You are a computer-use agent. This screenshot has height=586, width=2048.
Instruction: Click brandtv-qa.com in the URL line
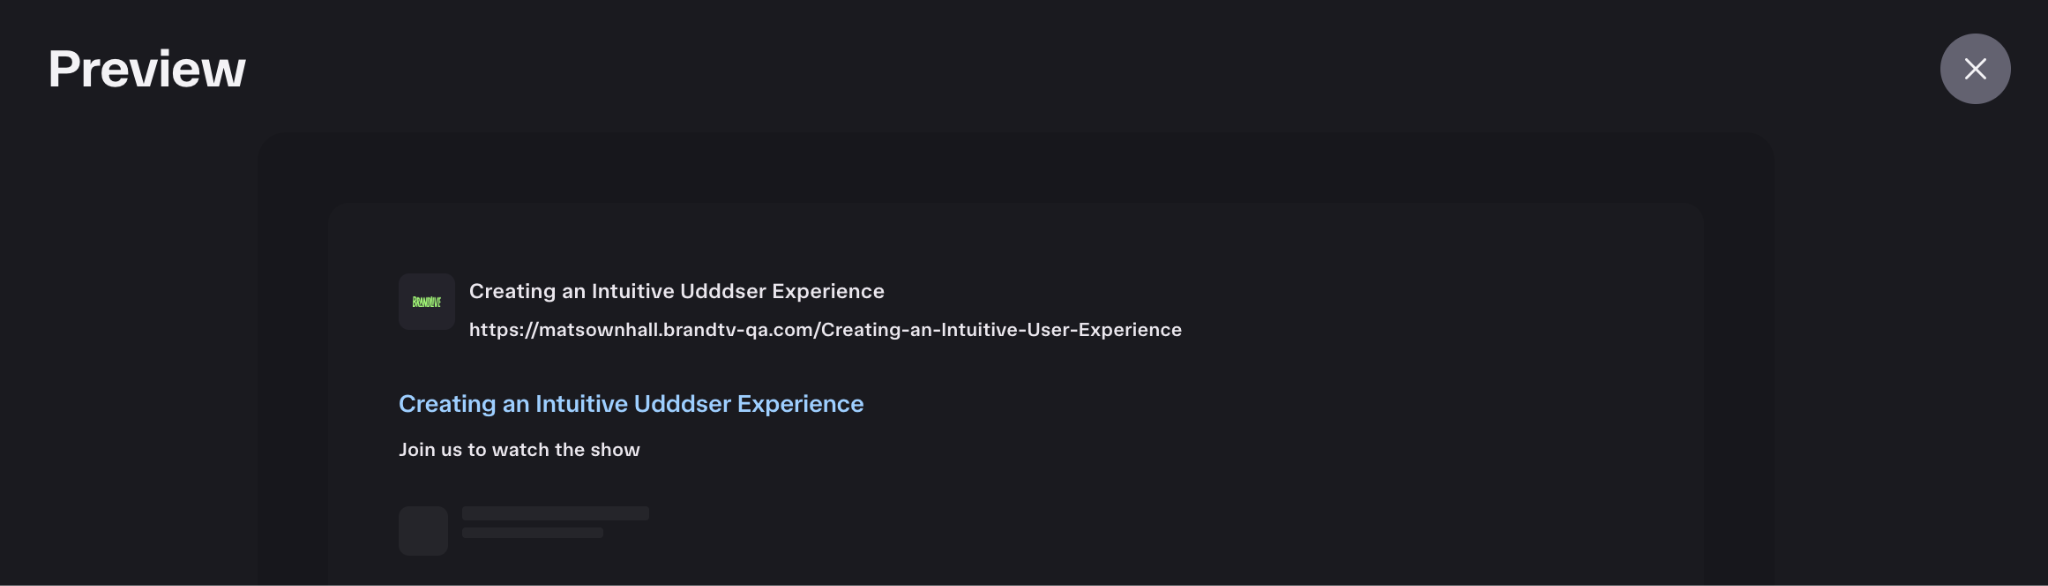[x=738, y=330]
